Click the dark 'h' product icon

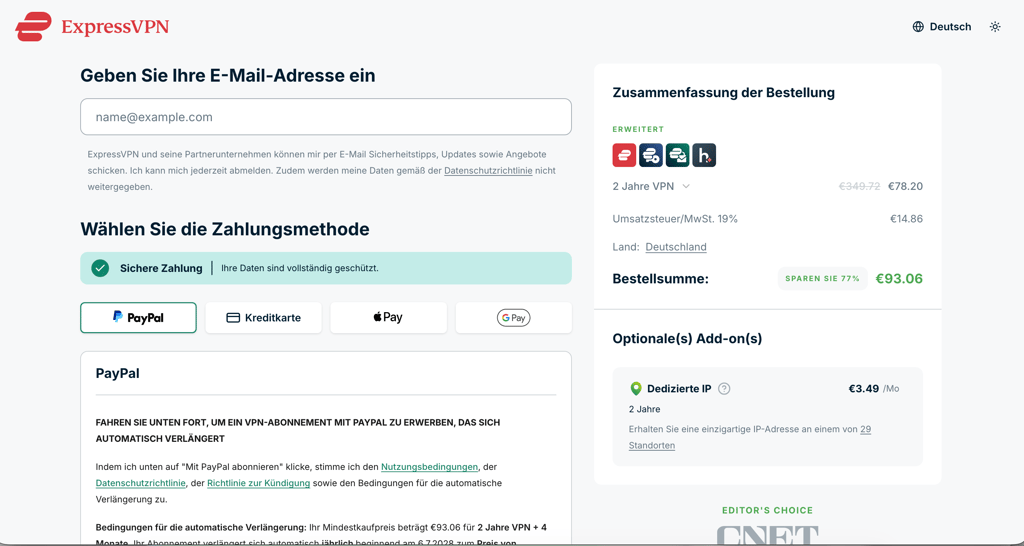click(x=704, y=155)
